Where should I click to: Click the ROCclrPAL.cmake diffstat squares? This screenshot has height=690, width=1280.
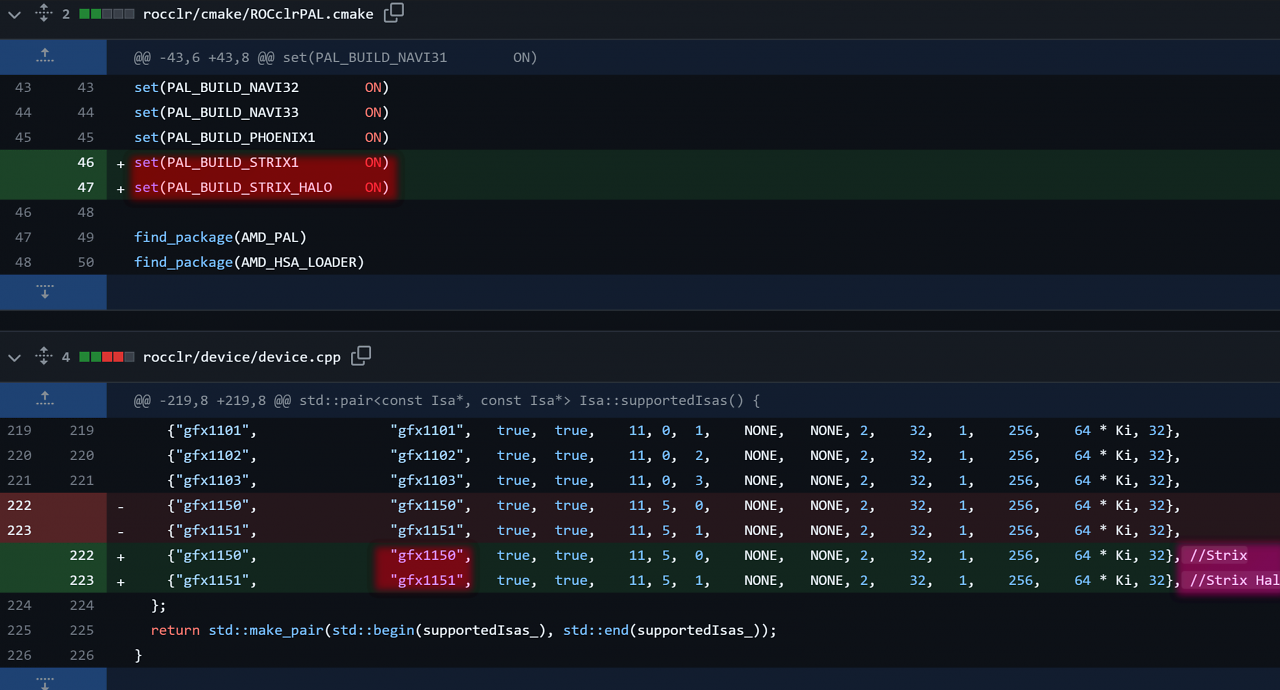click(x=107, y=14)
